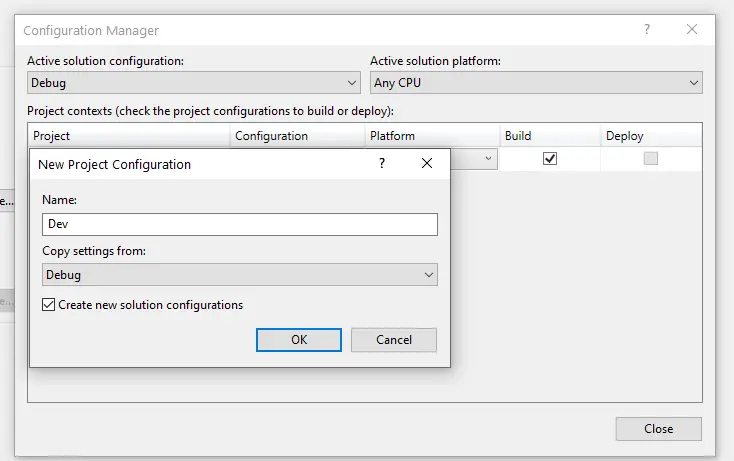Expand the project row's Platform dropdown arrow
Screen dimensions: 734x461
coord(489,158)
